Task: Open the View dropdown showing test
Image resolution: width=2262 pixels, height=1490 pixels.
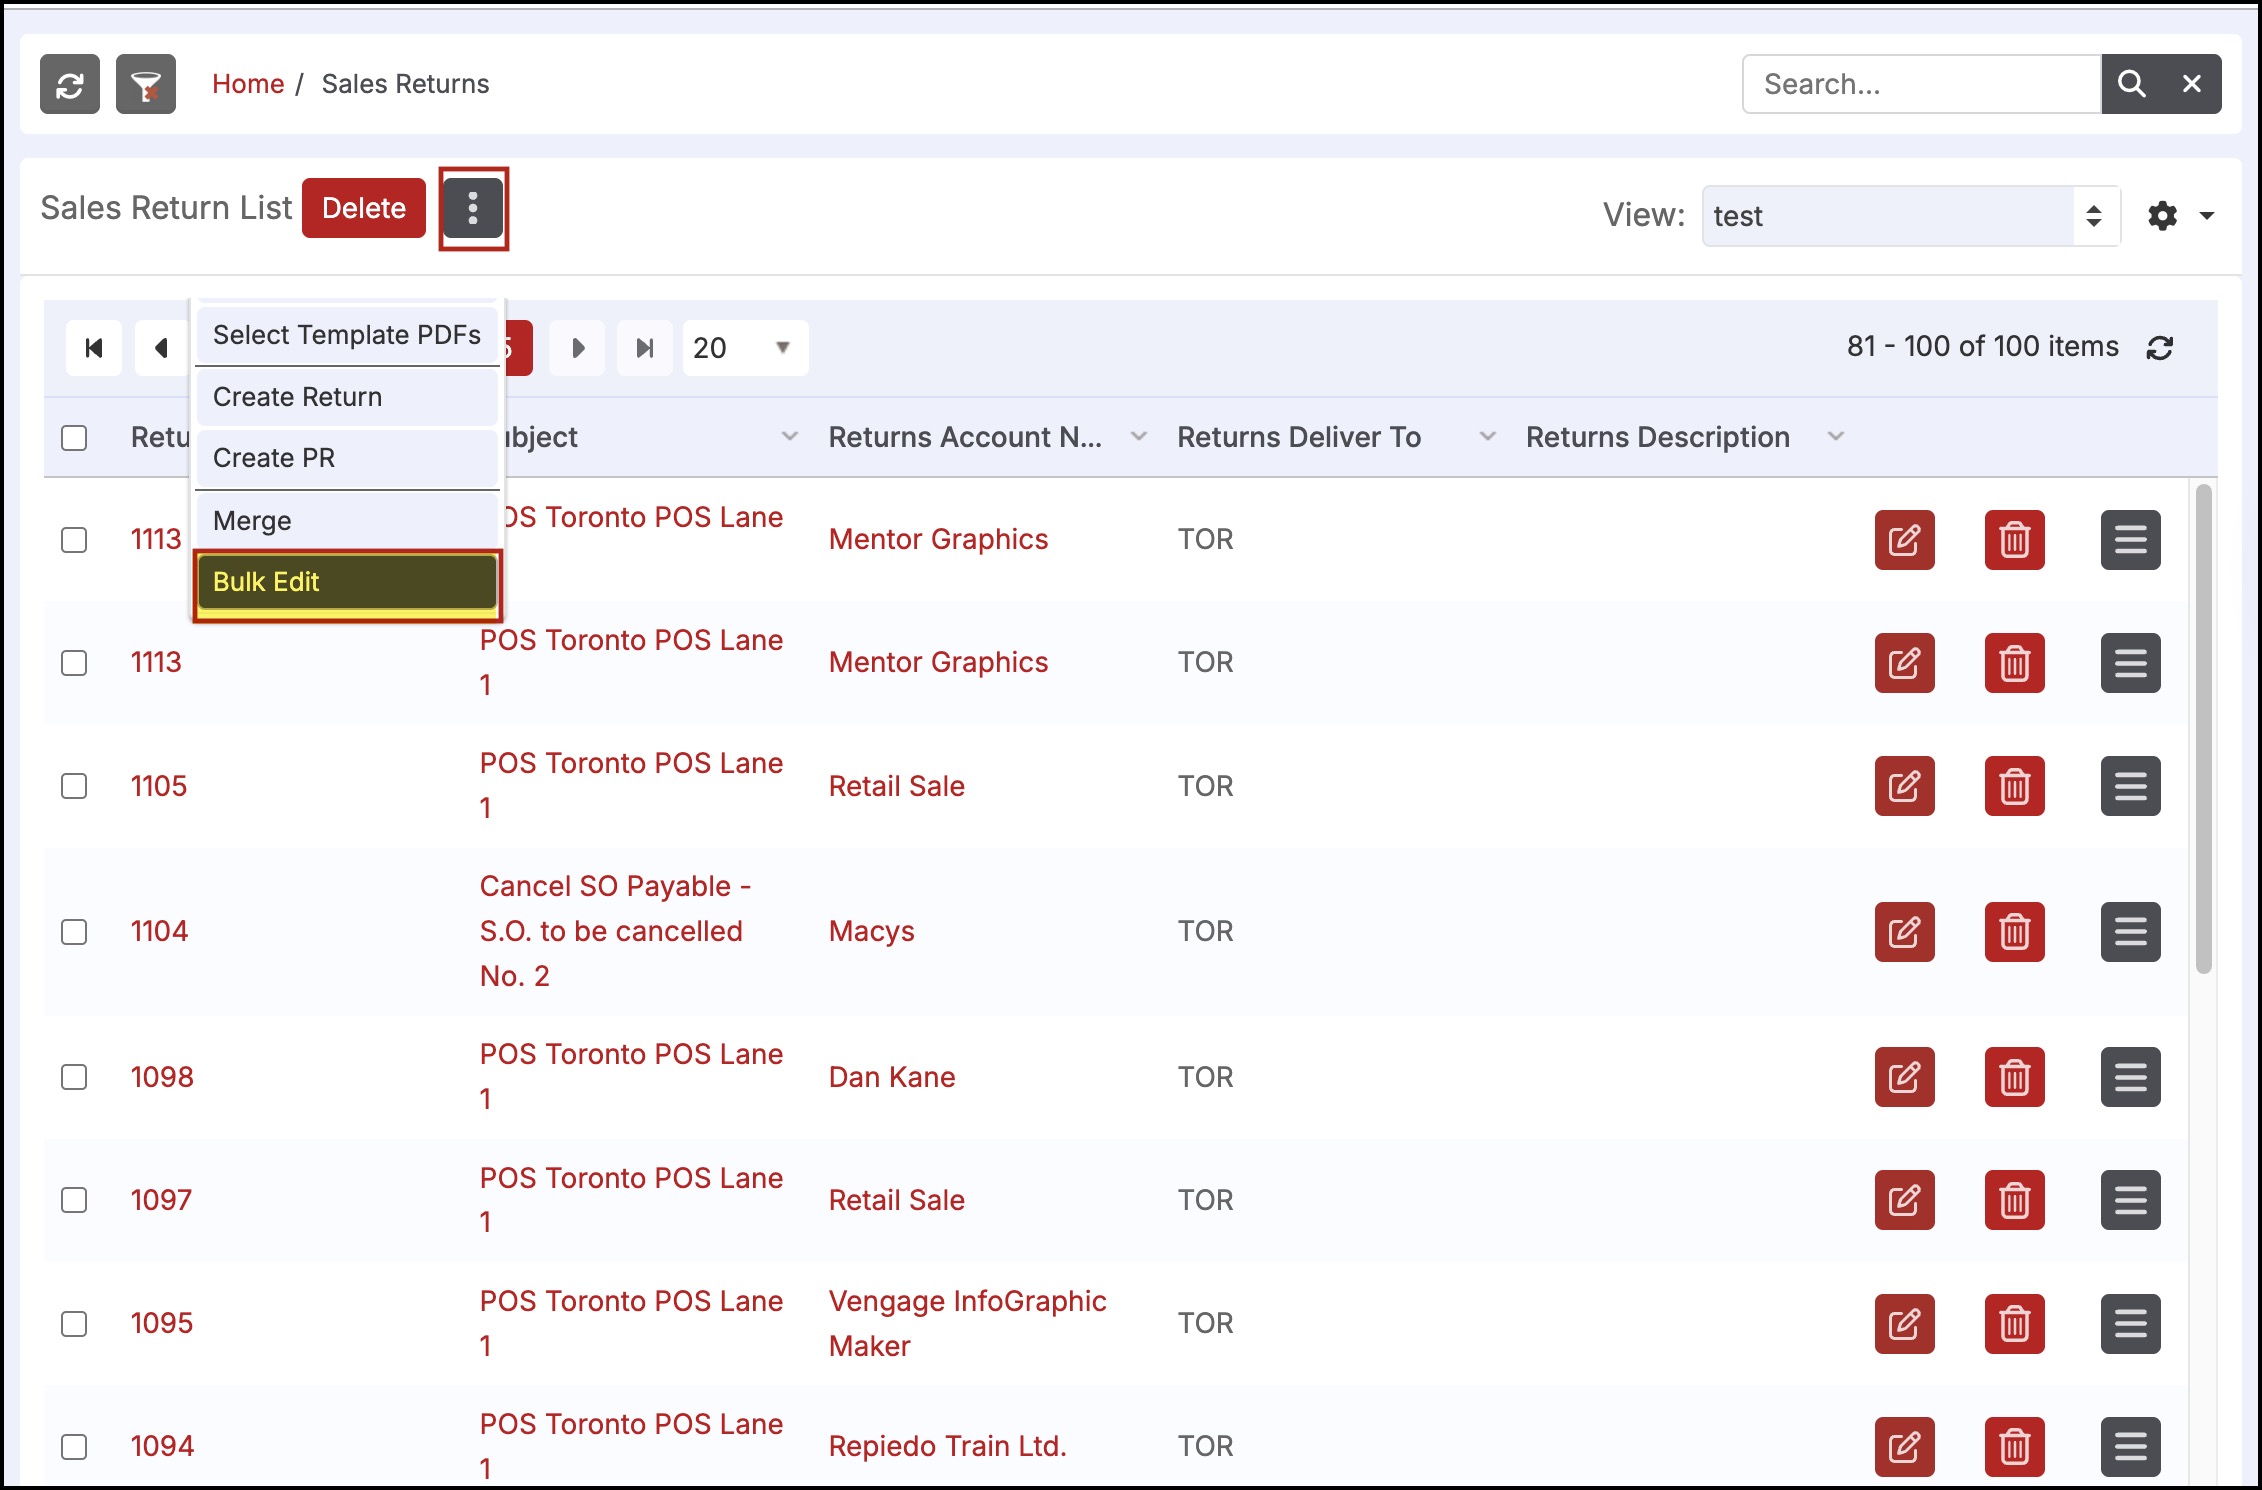Action: click(x=1910, y=216)
